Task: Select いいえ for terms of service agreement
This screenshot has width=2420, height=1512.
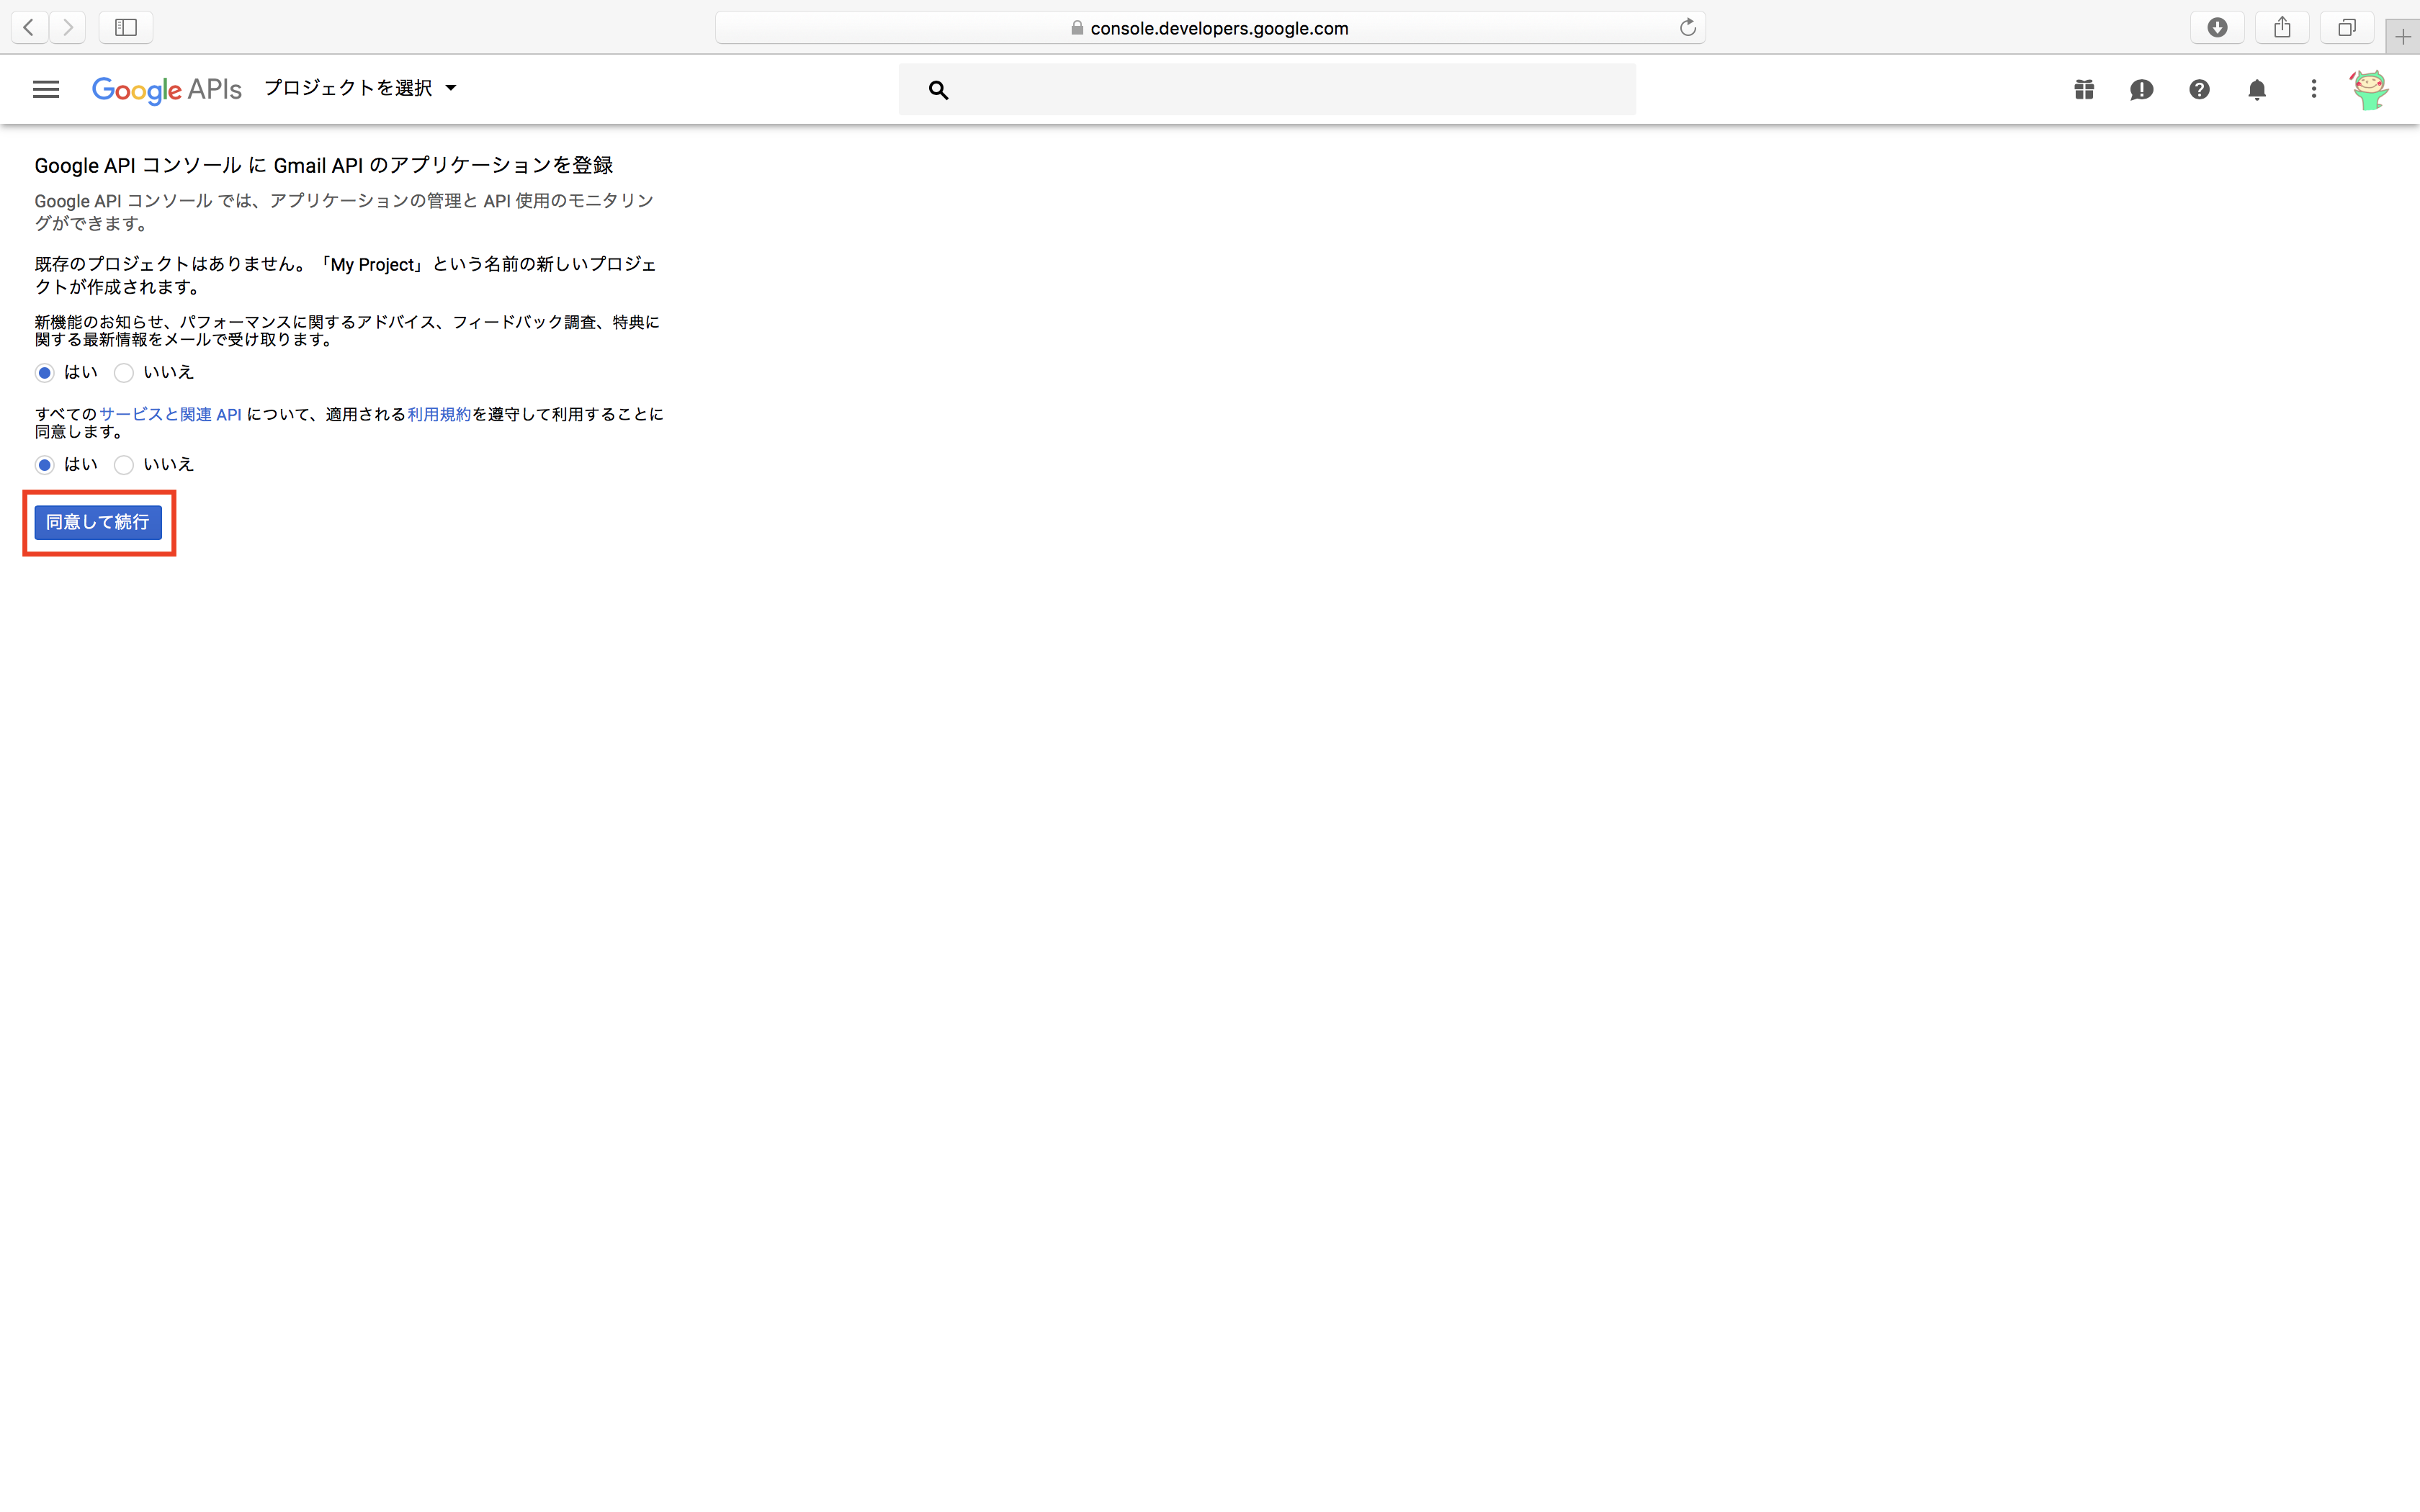Action: pos(124,465)
